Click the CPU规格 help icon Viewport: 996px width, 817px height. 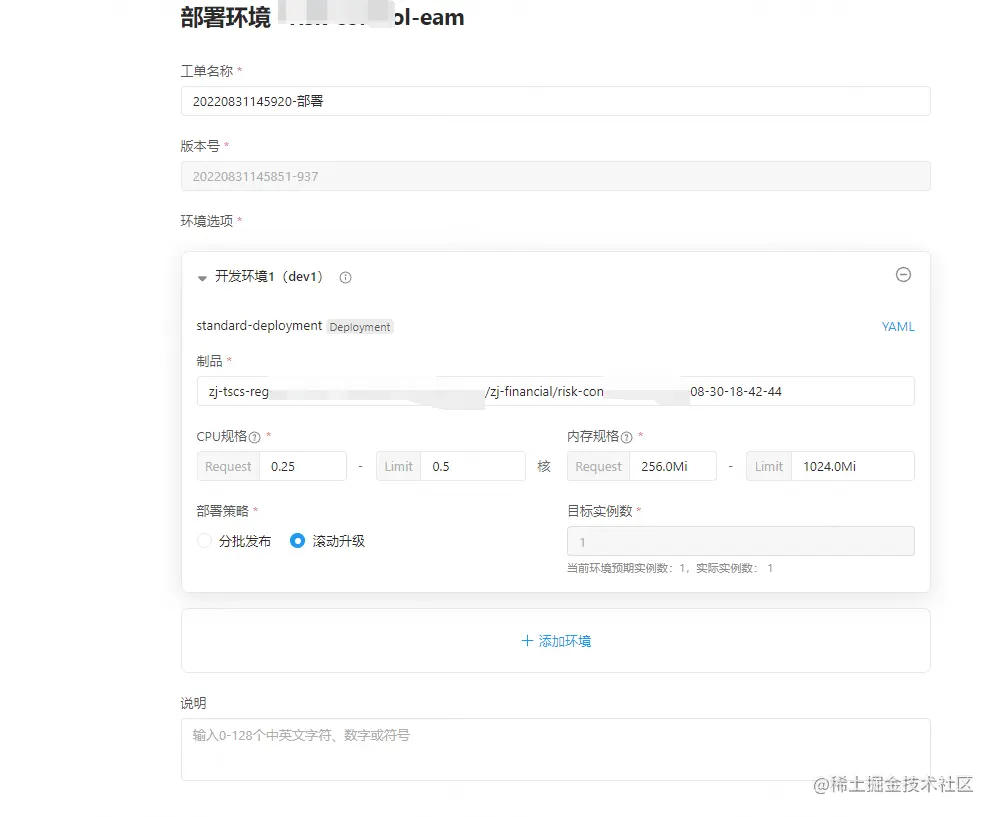coord(255,437)
